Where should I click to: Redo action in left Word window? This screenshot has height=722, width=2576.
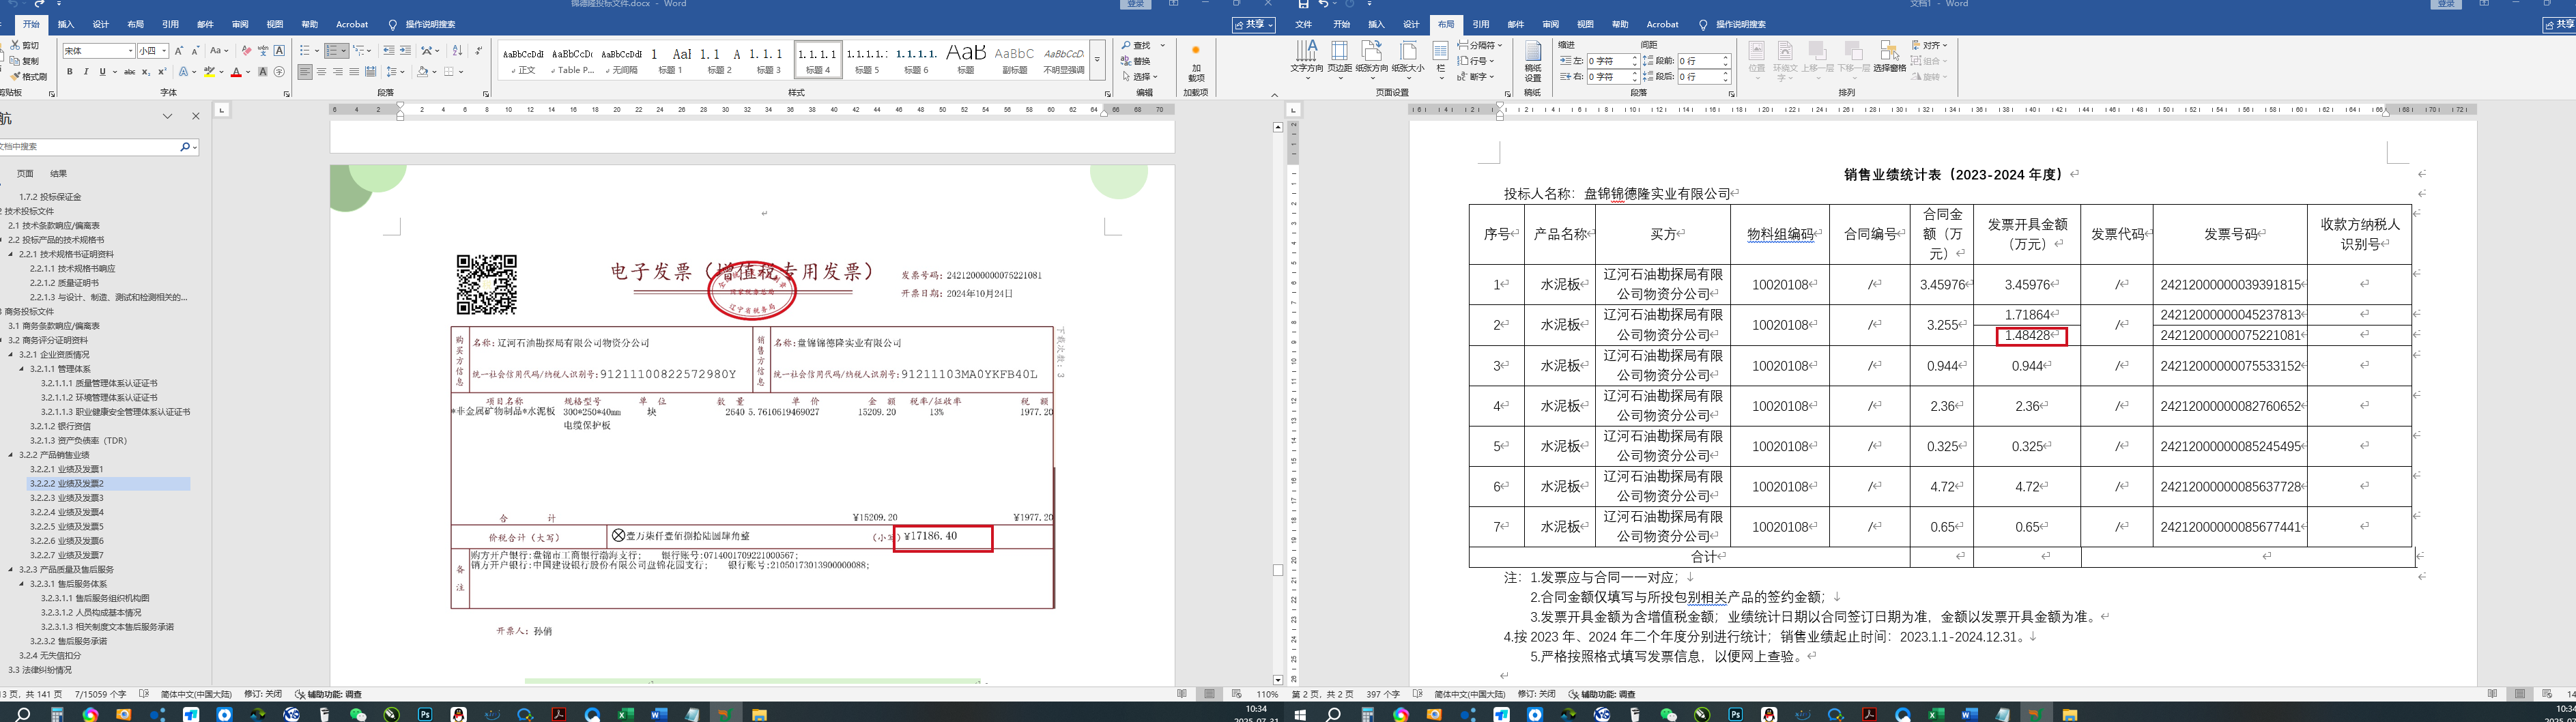(40, 4)
